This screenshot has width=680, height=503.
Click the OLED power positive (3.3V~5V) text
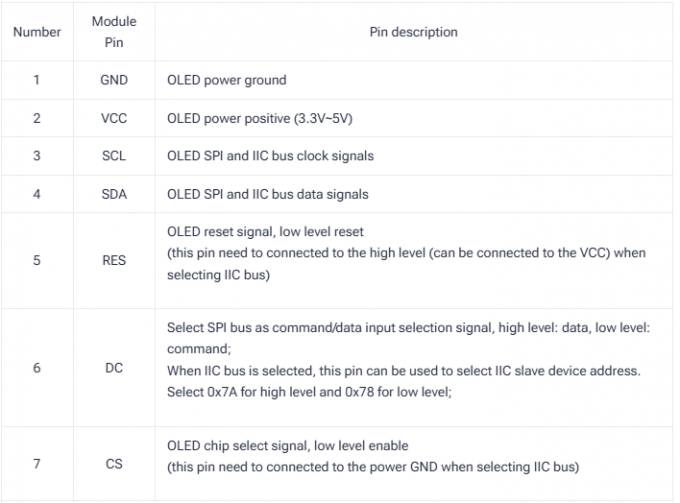260,118
